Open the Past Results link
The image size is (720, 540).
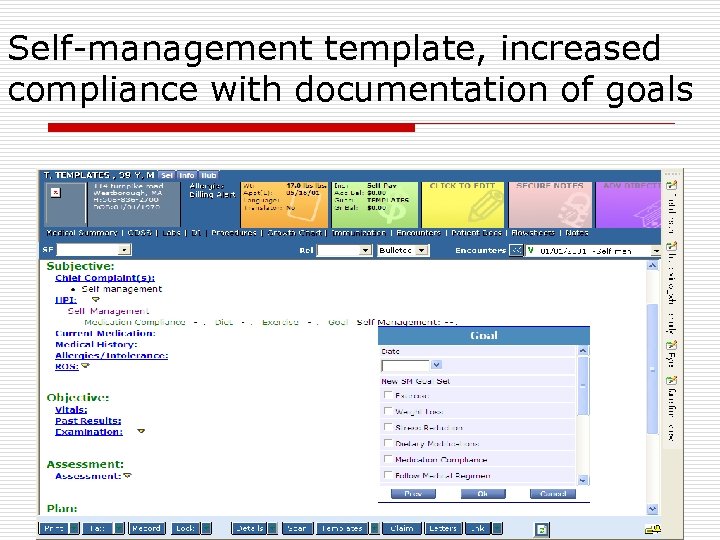coord(88,421)
